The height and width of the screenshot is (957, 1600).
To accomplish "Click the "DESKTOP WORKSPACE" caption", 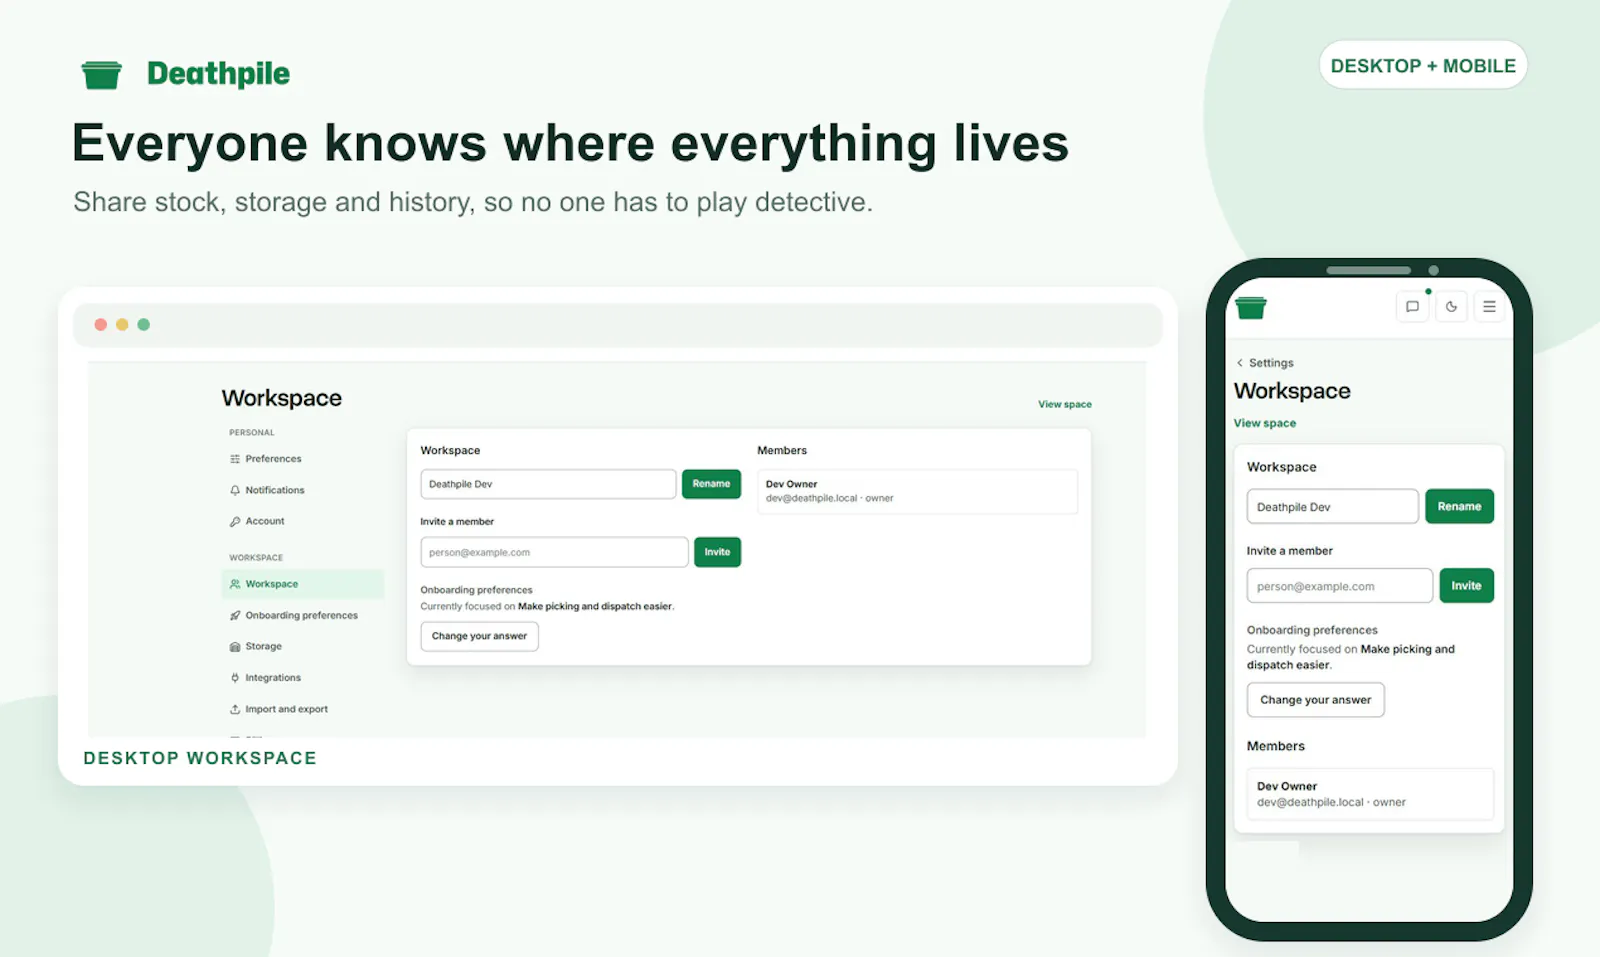I will 200,758.
